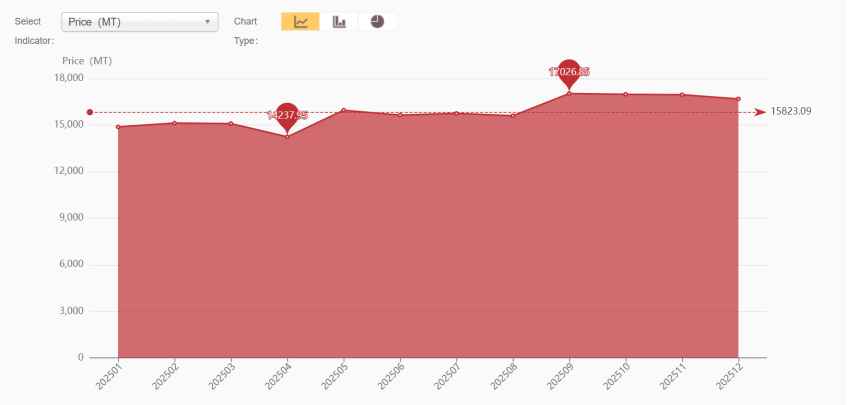
Task: Click the 202506 x-axis label
Action: (x=391, y=376)
